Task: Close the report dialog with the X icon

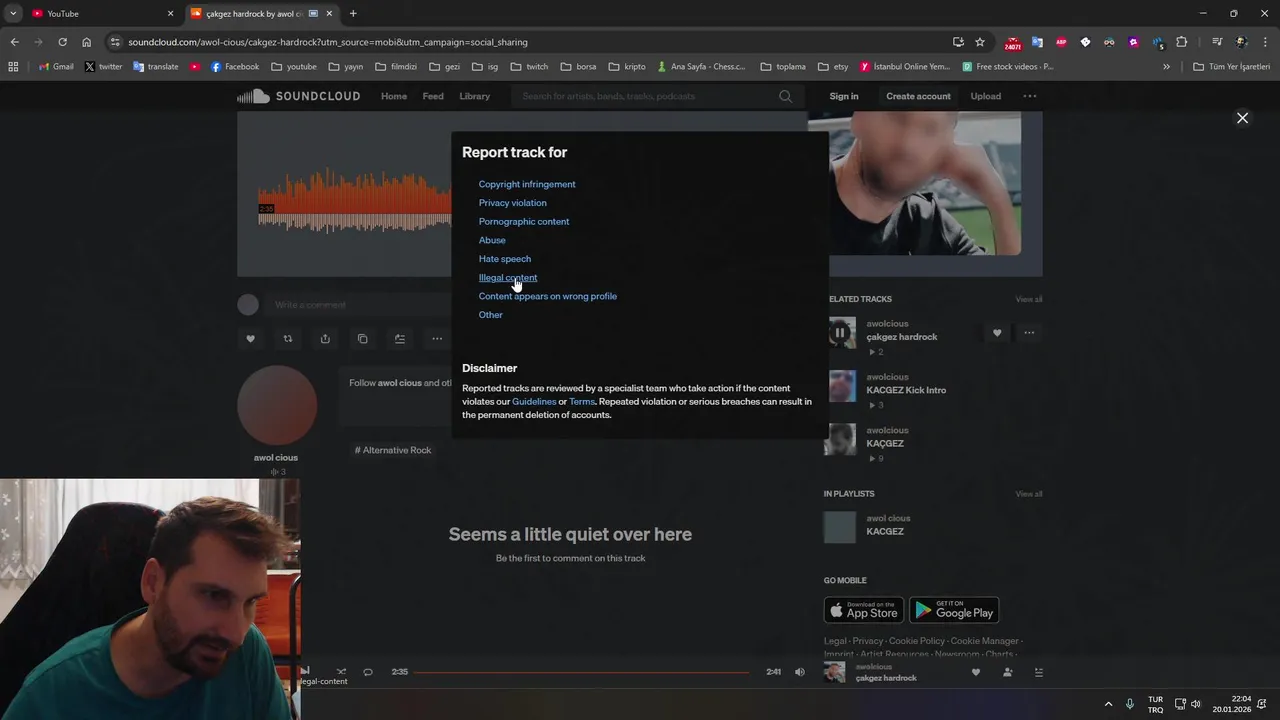Action: [1242, 118]
